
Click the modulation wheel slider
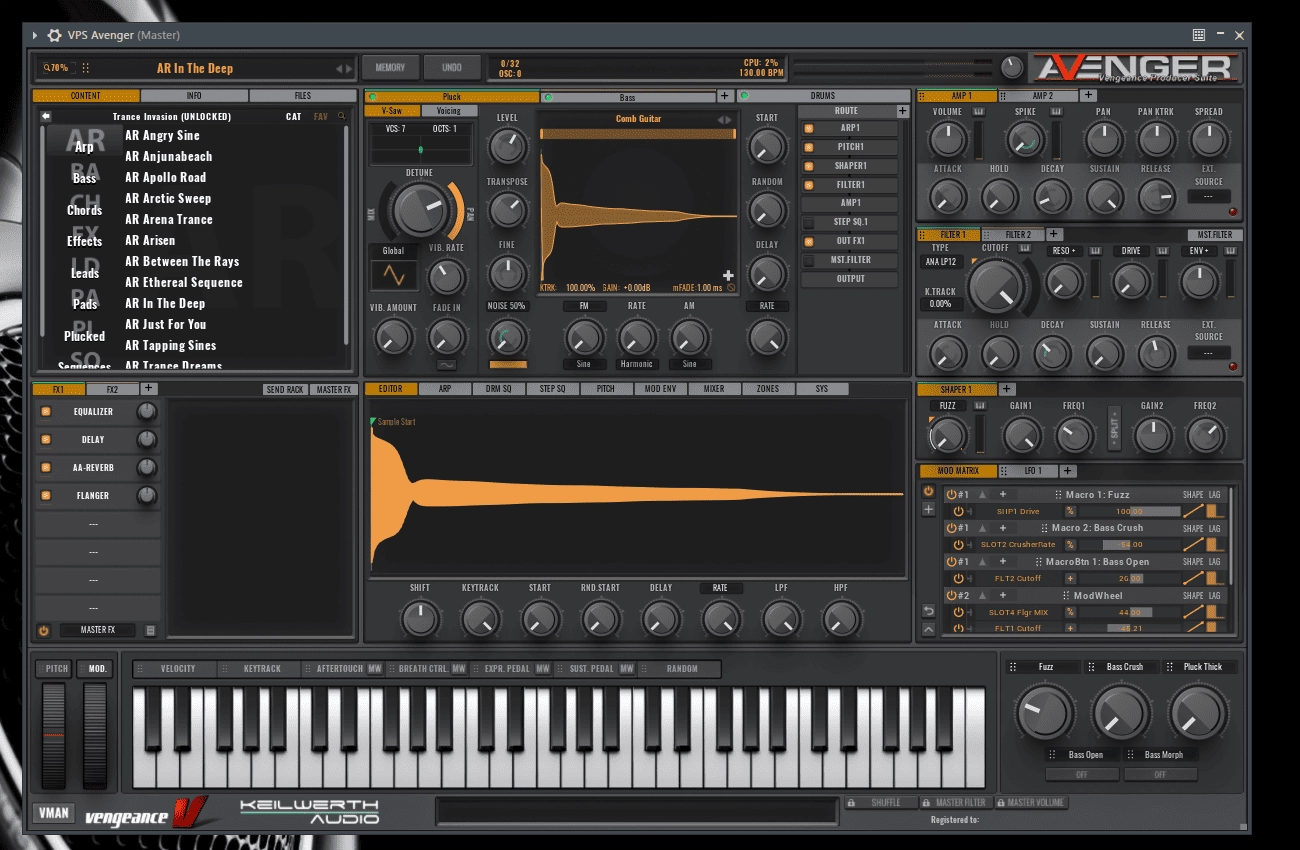click(x=95, y=734)
